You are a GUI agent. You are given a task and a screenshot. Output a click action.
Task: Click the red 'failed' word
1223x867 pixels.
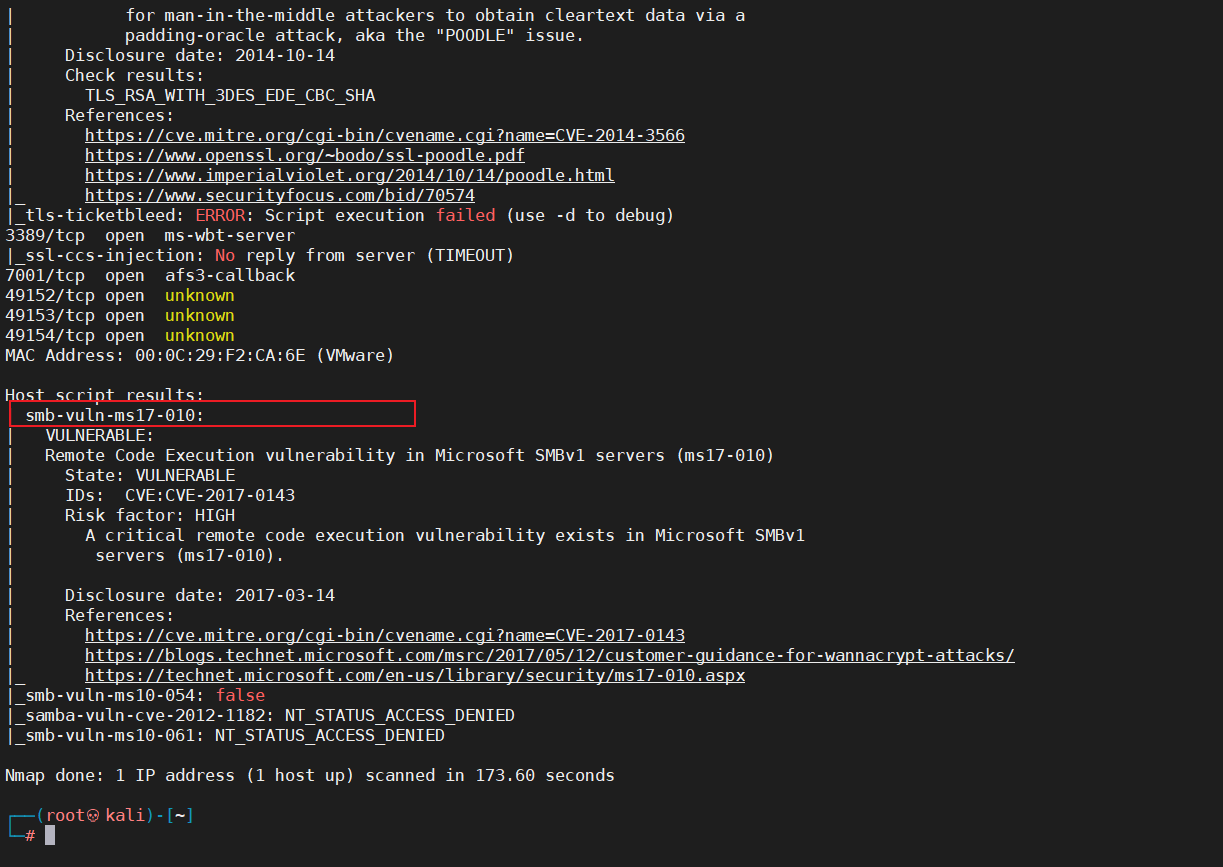(x=465, y=215)
